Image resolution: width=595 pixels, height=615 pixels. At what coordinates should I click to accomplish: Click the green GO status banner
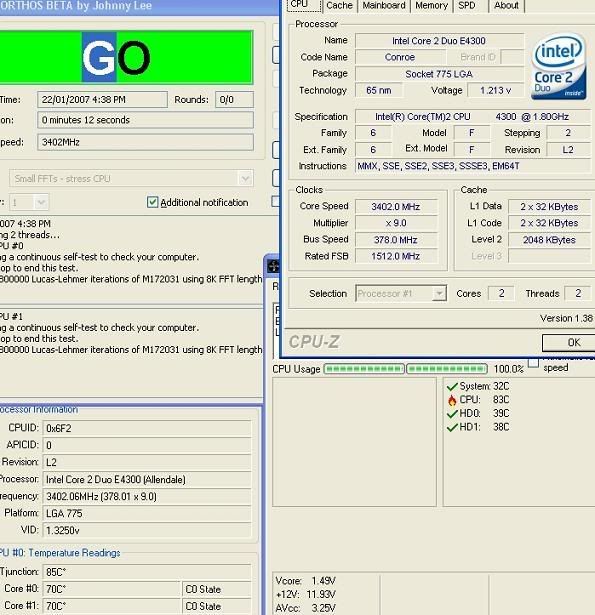tap(126, 57)
